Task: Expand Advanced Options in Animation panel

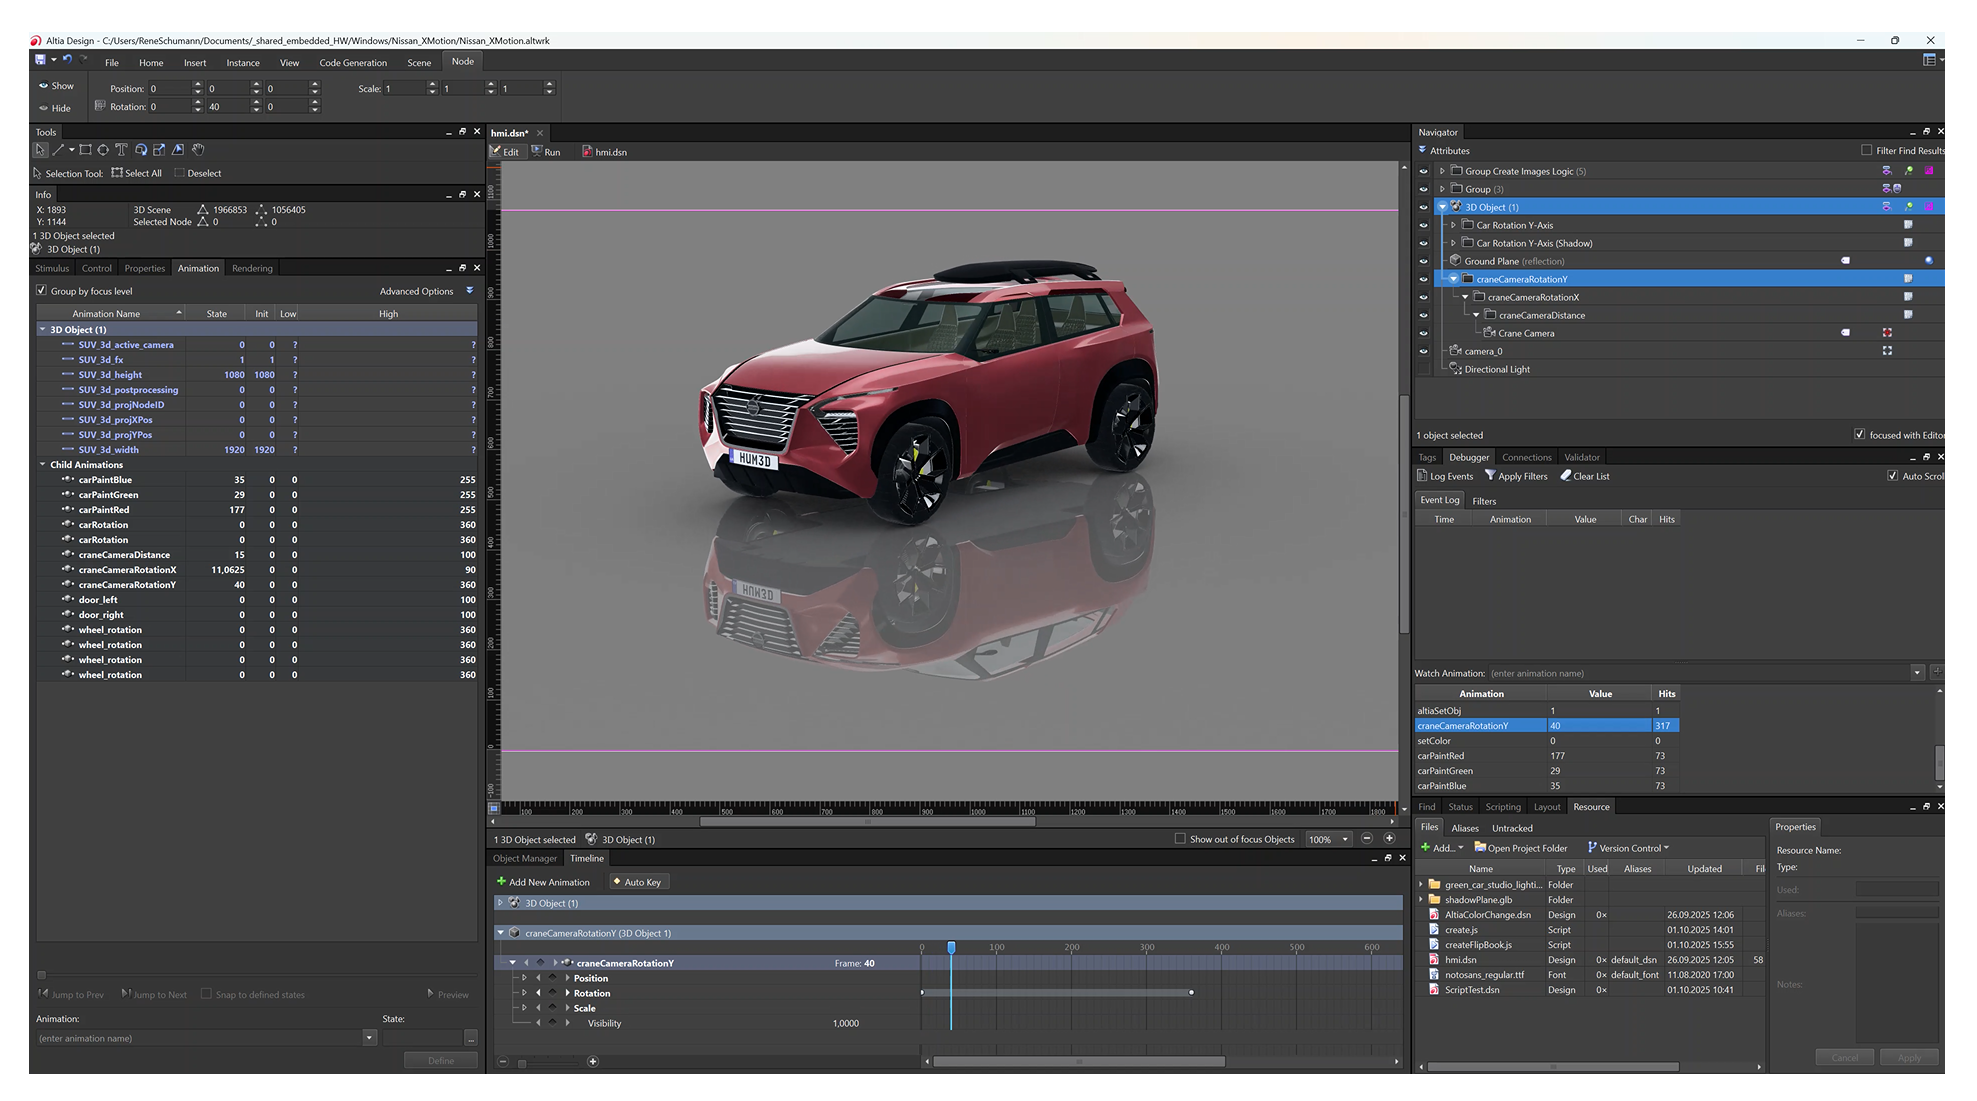Action: (x=470, y=291)
